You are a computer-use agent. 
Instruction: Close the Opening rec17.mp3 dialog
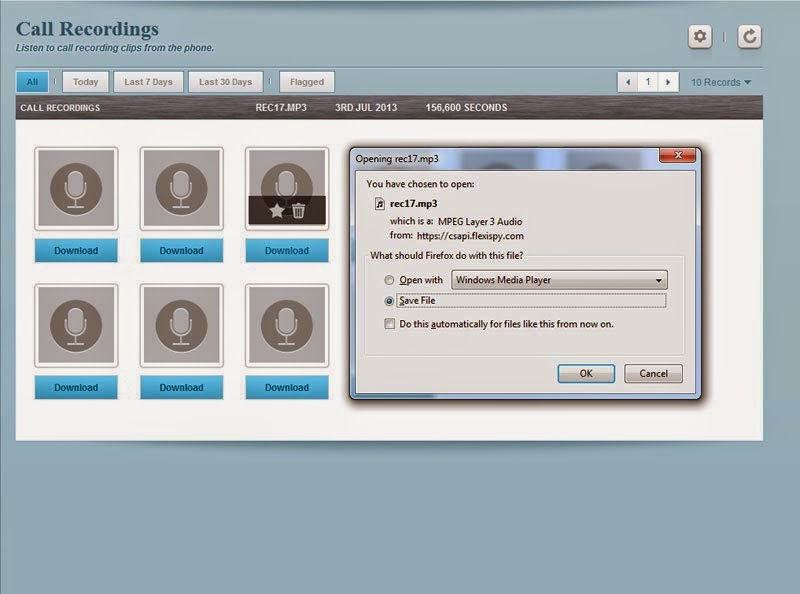(x=678, y=155)
